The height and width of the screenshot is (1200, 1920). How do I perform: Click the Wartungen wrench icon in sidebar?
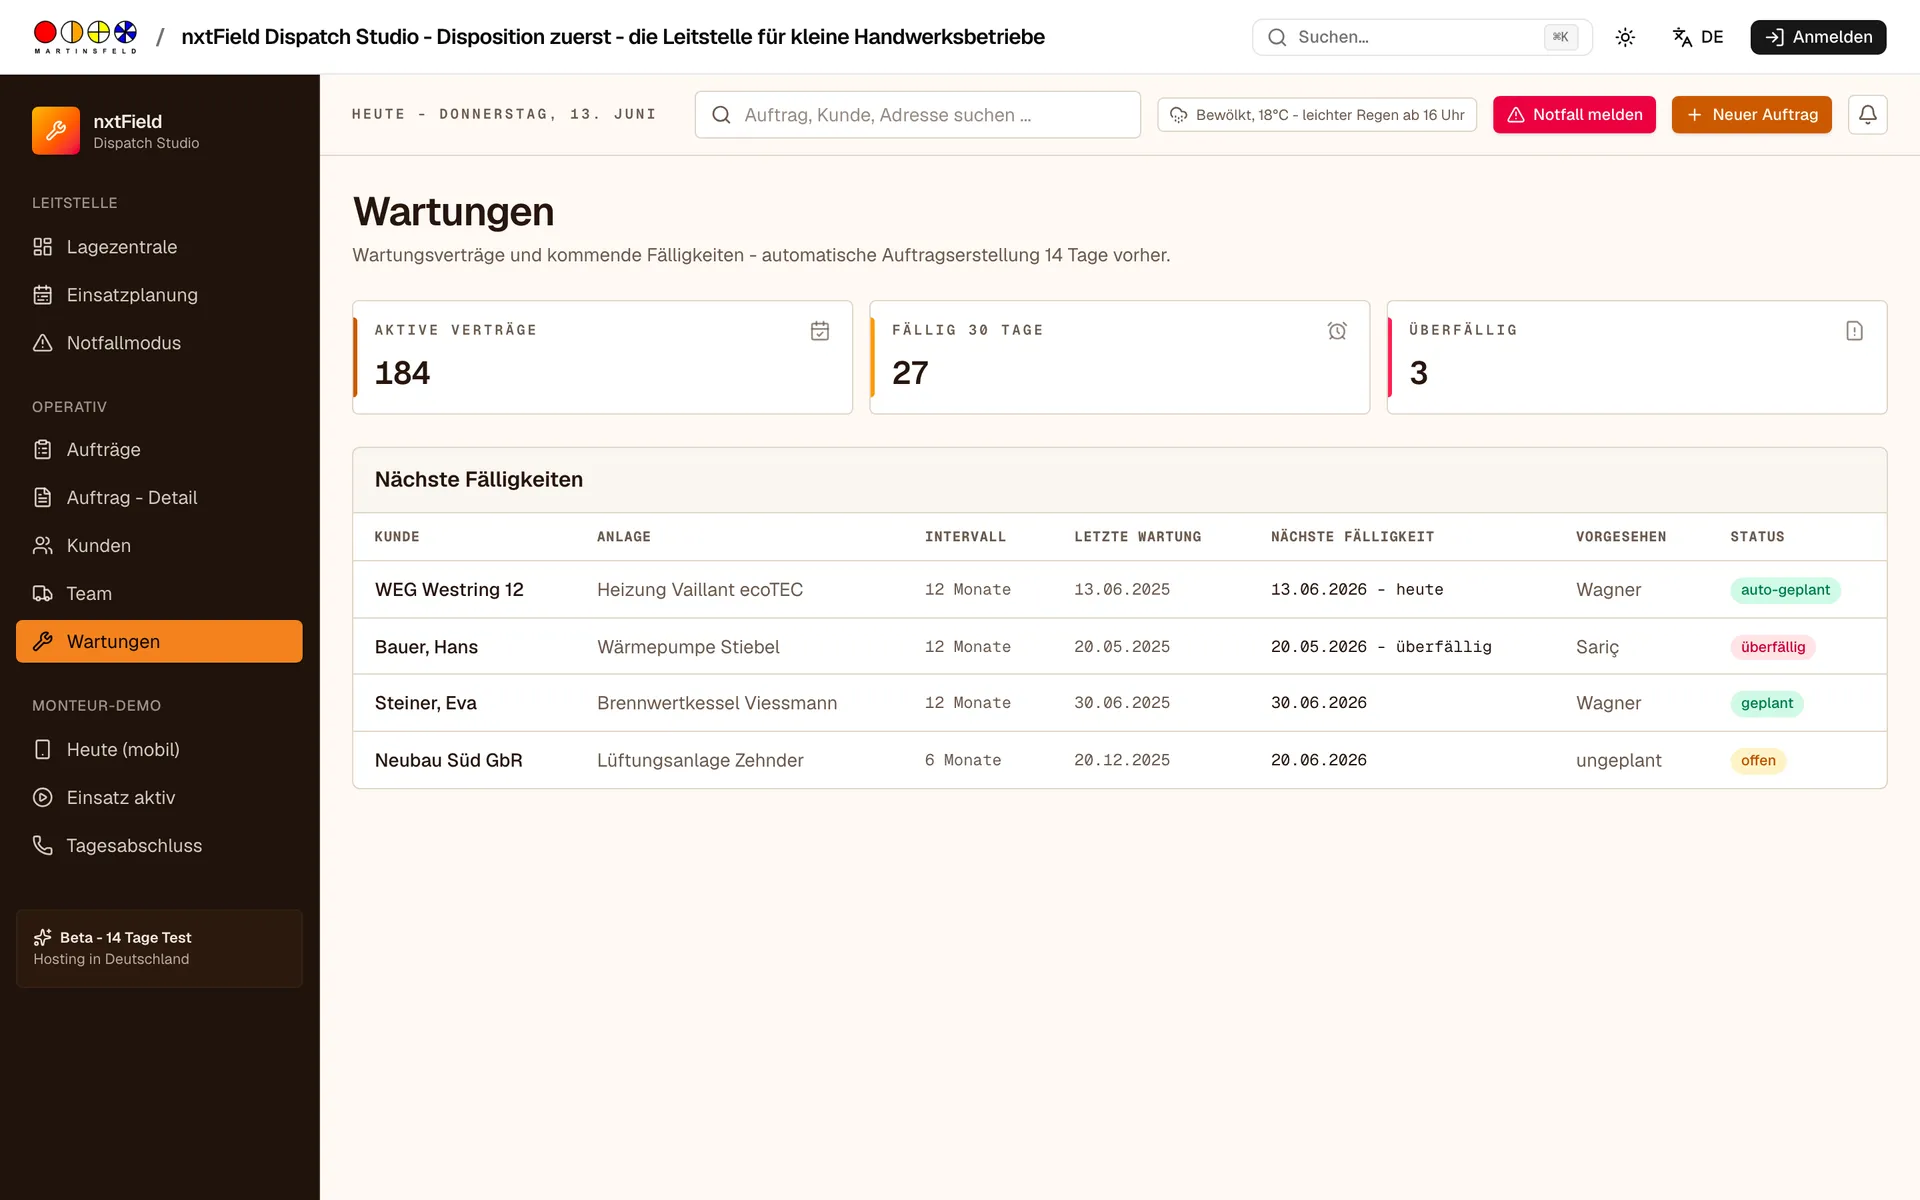42,642
